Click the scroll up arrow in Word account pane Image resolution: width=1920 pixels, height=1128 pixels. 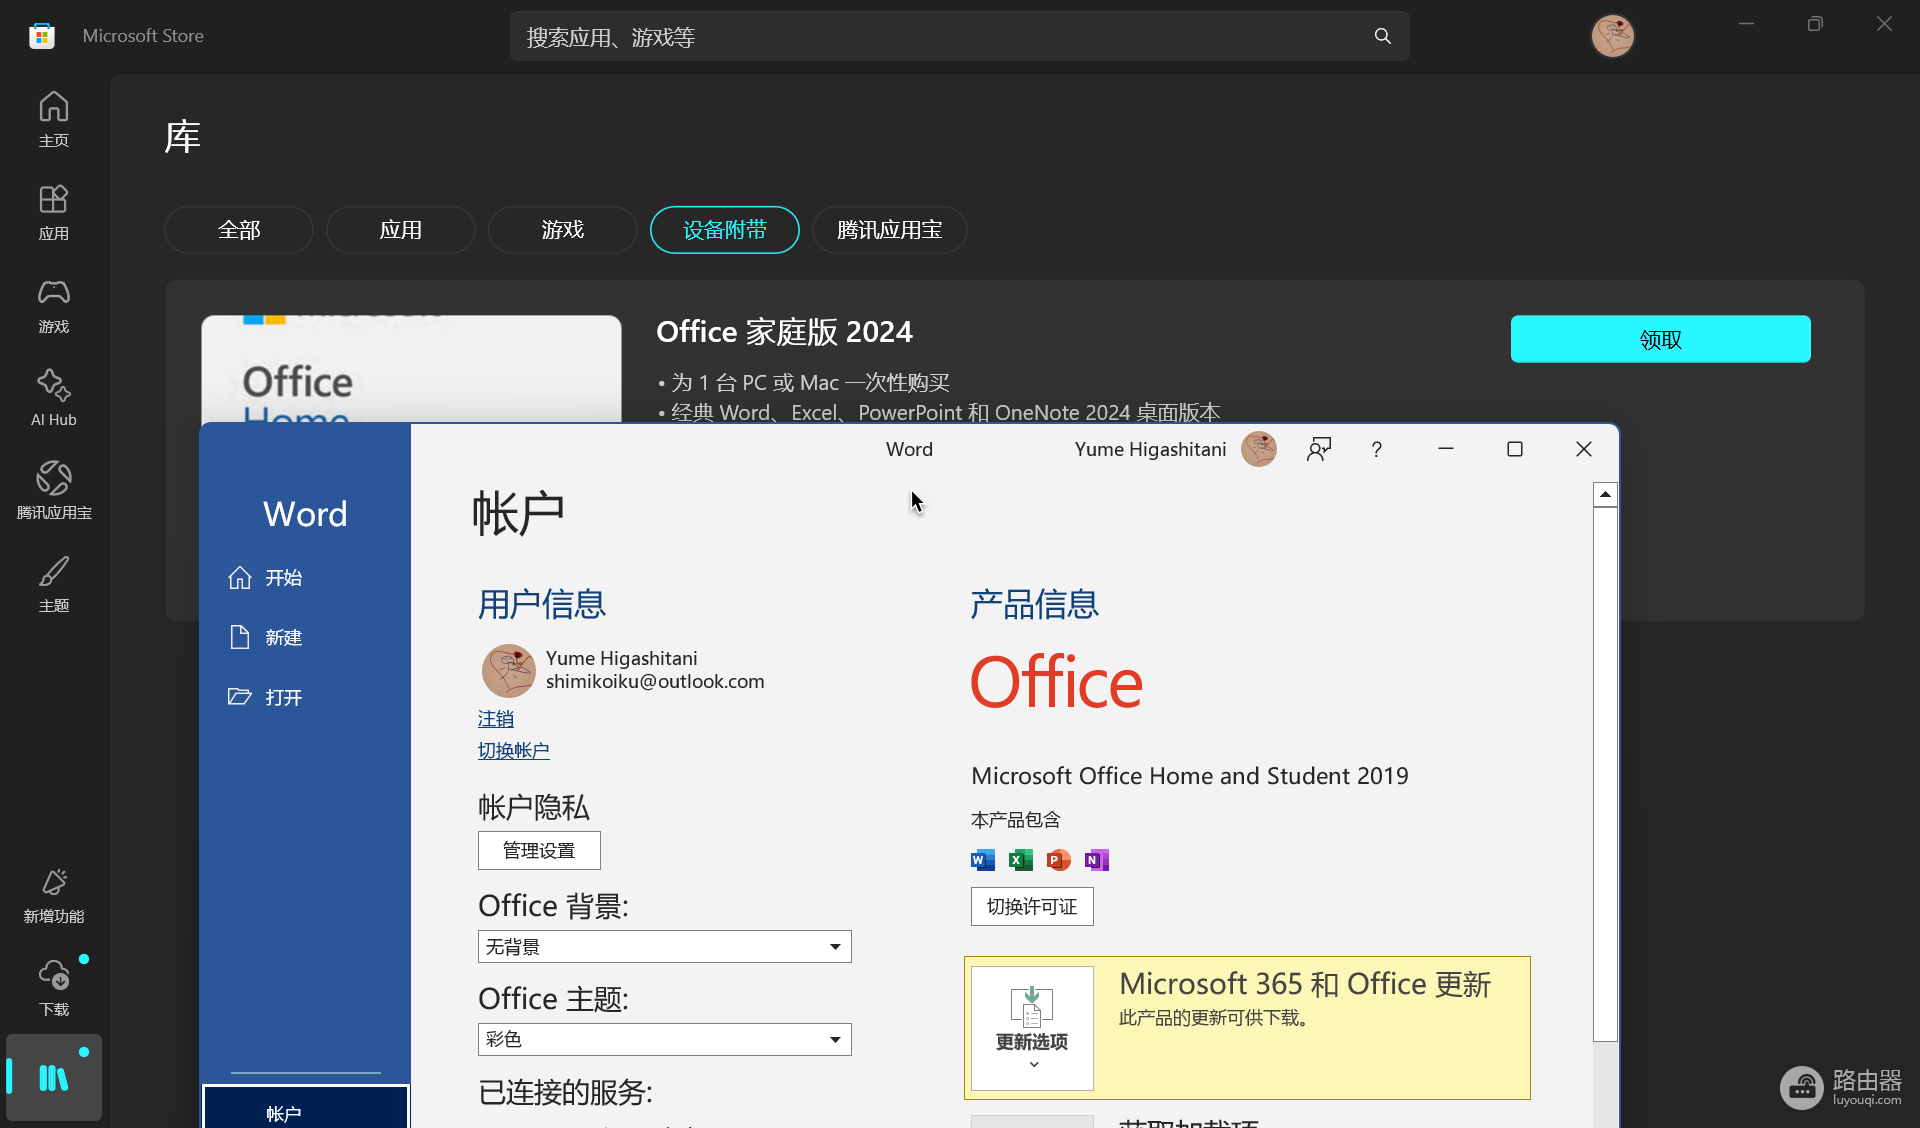[x=1605, y=494]
